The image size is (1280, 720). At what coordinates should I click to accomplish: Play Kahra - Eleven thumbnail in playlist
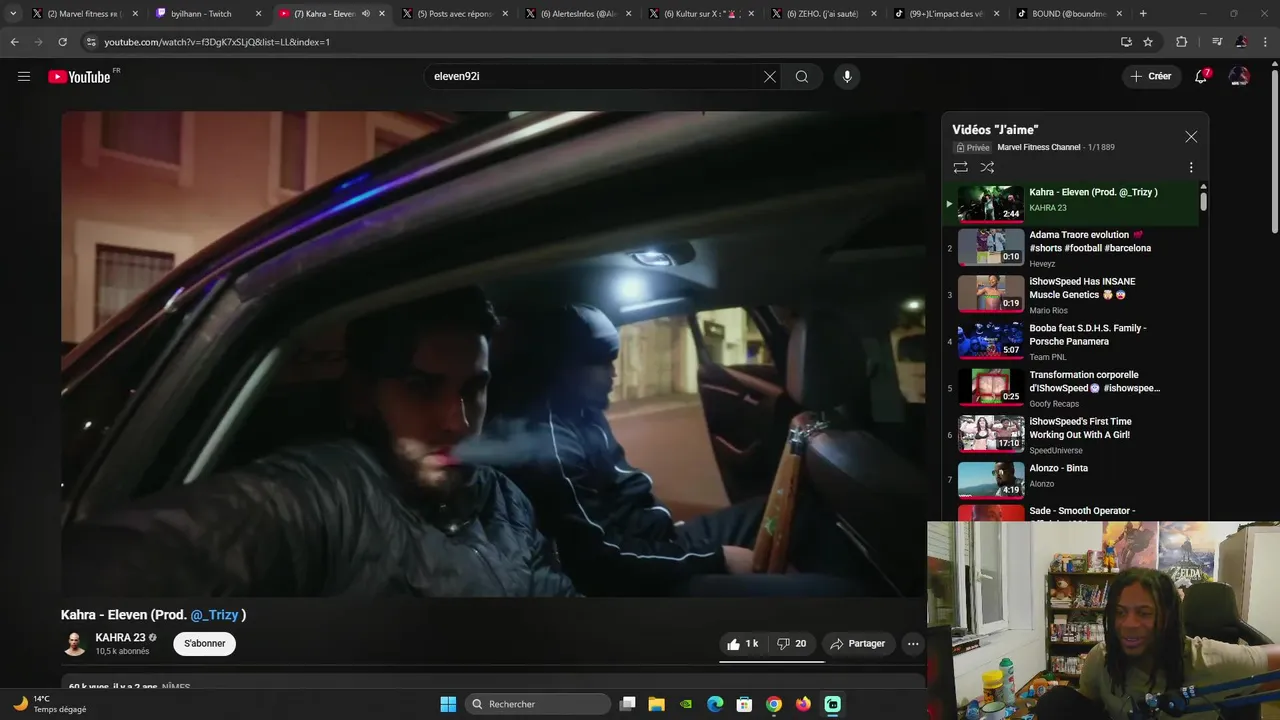[991, 204]
